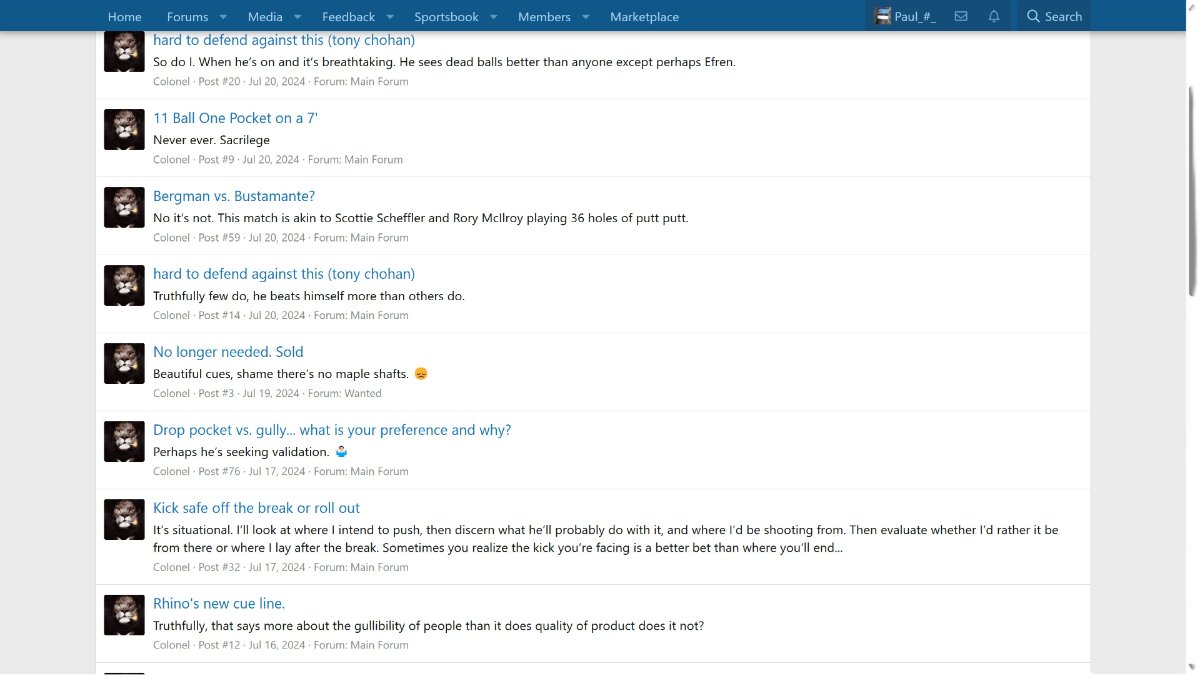The image size is (1200, 699).
Task: Click 'Jul 19, 2024' date text
Action: coord(271,394)
